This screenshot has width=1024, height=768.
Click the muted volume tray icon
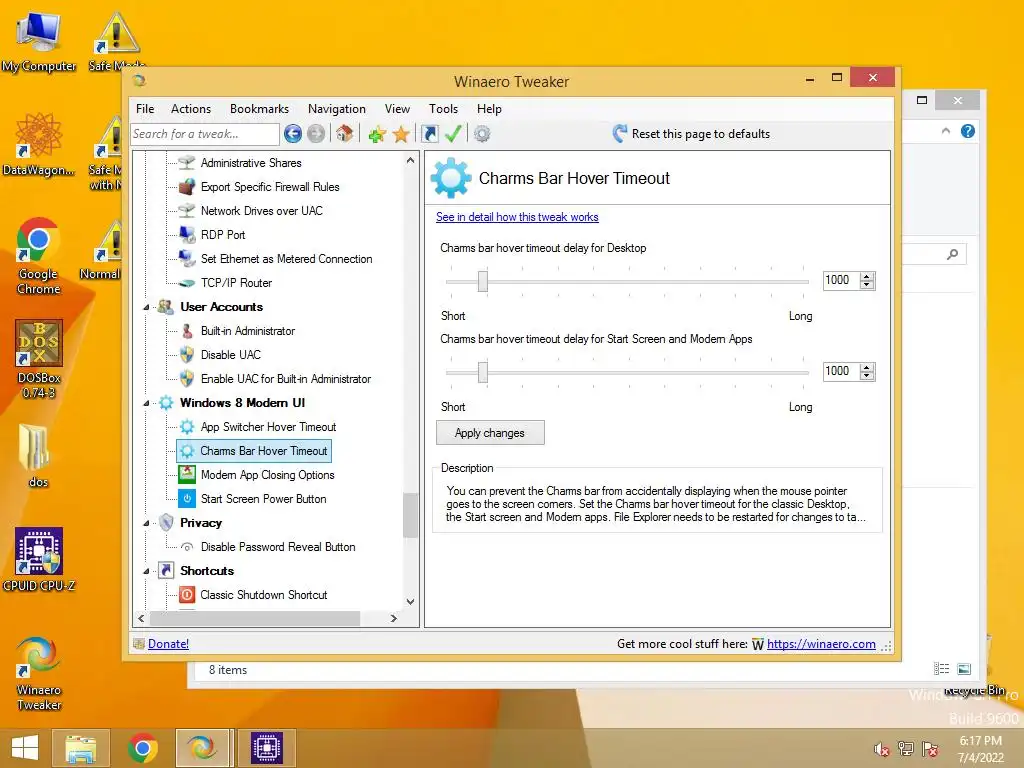tap(882, 750)
